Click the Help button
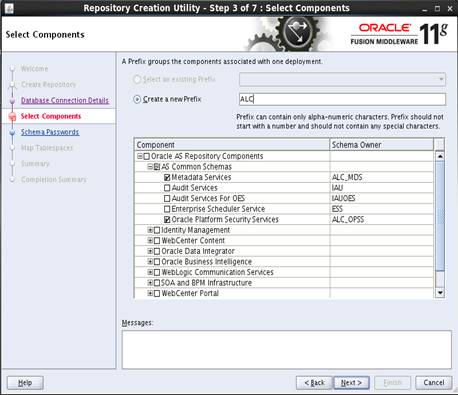Viewport: 458px width, 395px height. coord(25,383)
